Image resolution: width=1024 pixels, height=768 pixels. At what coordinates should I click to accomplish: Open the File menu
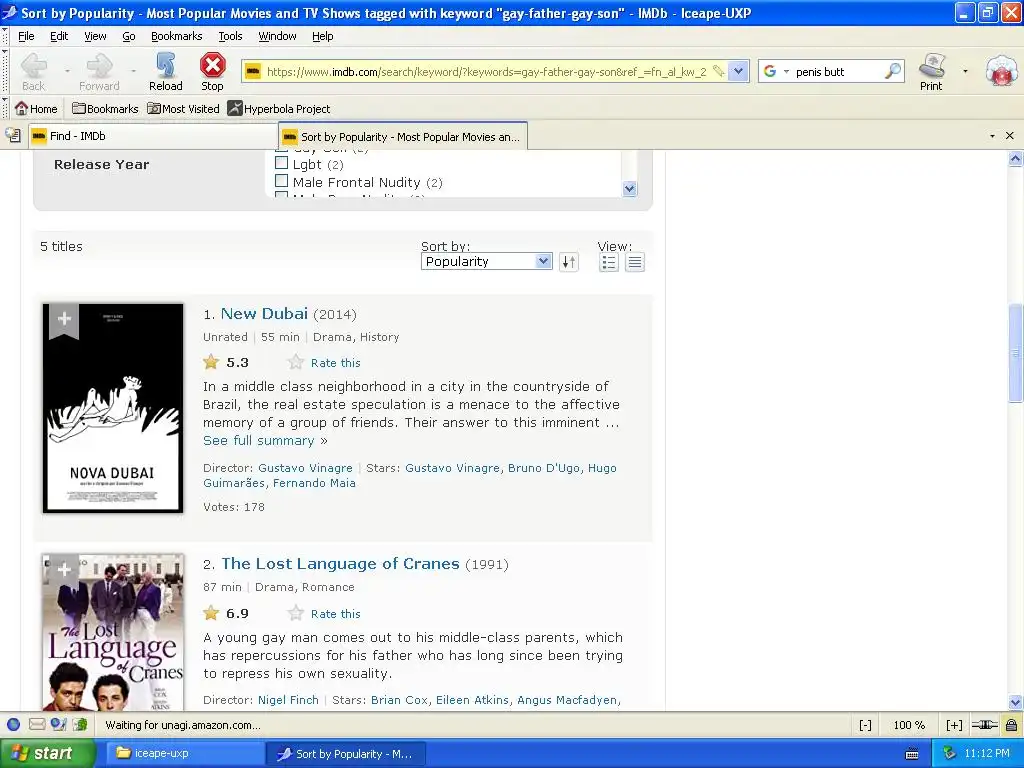point(26,36)
